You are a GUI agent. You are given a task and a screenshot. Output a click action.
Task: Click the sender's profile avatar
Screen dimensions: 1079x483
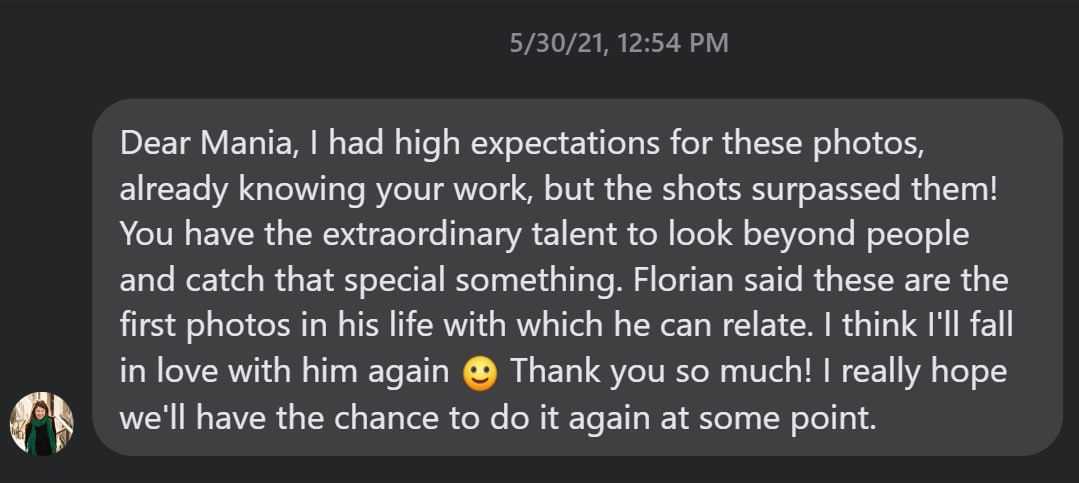coord(42,423)
